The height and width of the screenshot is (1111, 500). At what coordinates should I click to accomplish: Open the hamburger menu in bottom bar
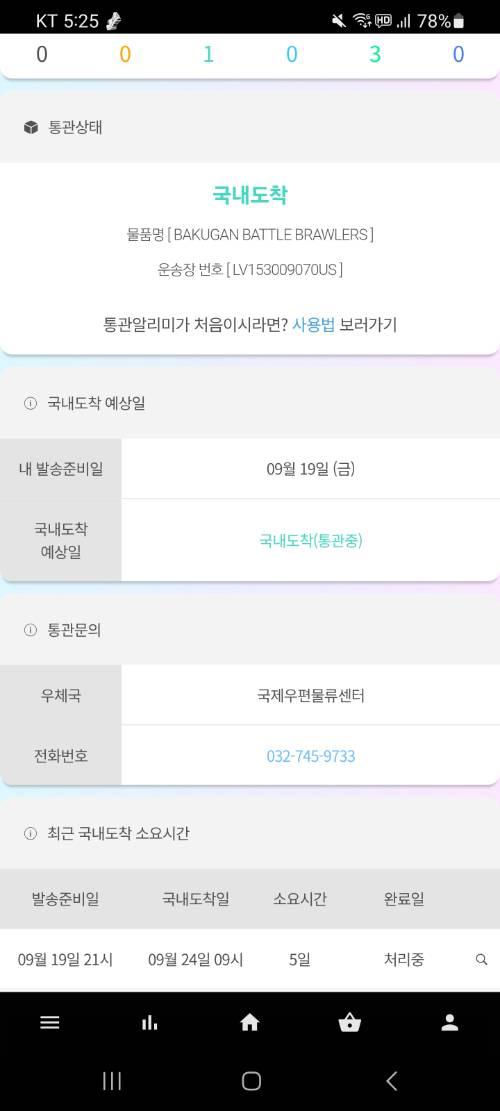(50, 1022)
